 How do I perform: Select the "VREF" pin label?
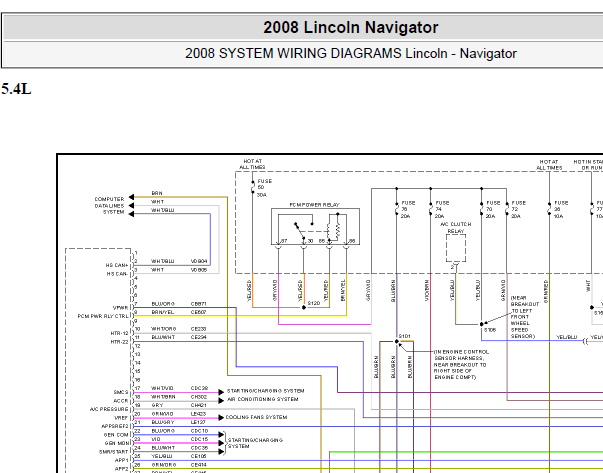121,418
